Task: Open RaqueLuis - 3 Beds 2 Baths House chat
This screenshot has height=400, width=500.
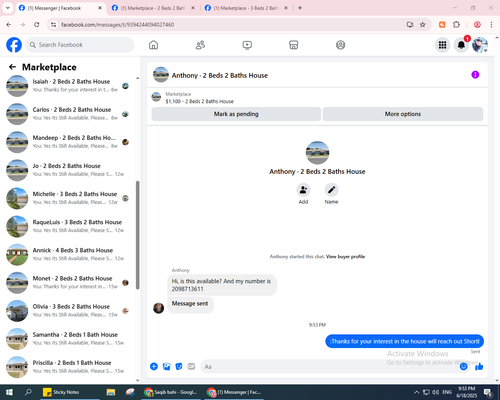Action: coord(68,226)
